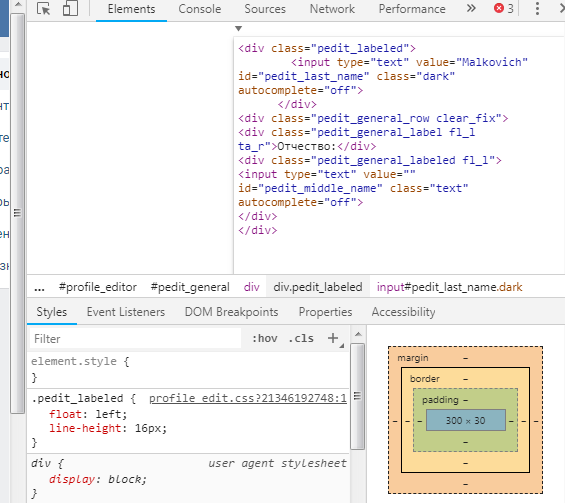565x503 pixels.
Task: Toggle the .cls class editor
Action: point(301,338)
